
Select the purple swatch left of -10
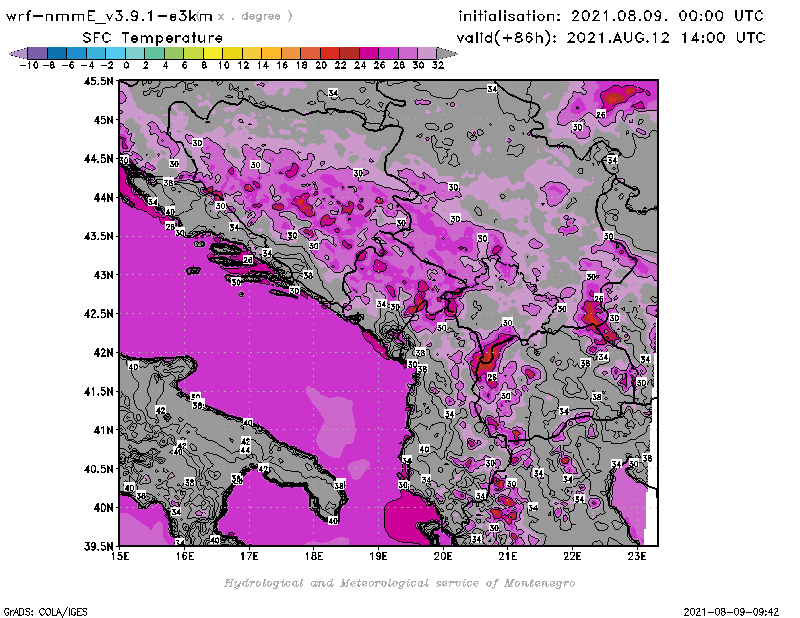pyautogui.click(x=36, y=53)
